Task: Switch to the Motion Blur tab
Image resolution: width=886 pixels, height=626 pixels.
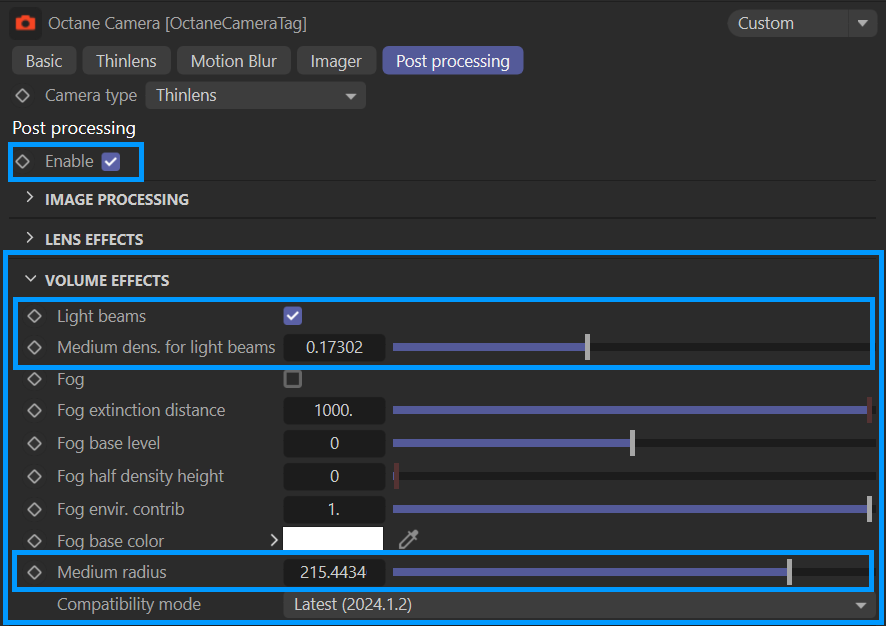Action: pos(233,61)
